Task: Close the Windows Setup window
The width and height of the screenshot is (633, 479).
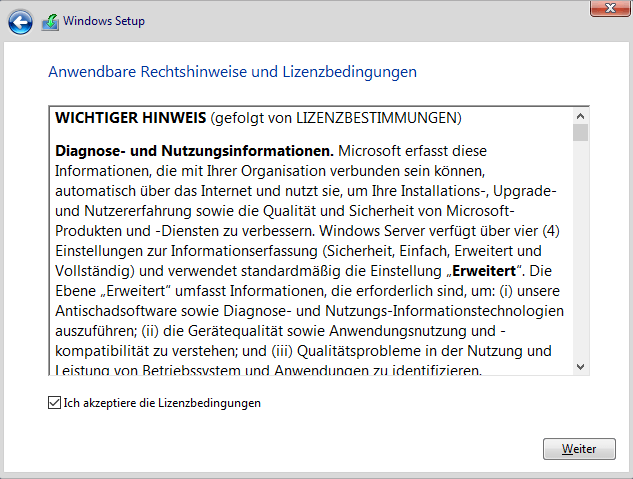Action: (610, 8)
